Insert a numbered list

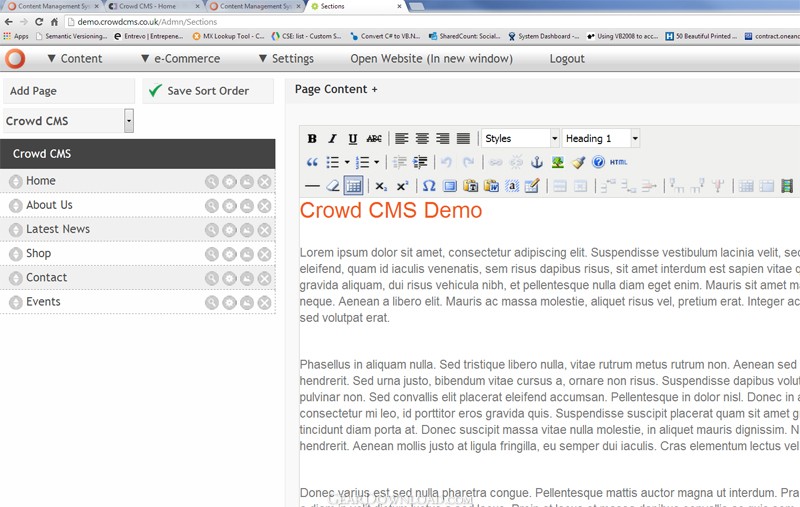(x=362, y=162)
